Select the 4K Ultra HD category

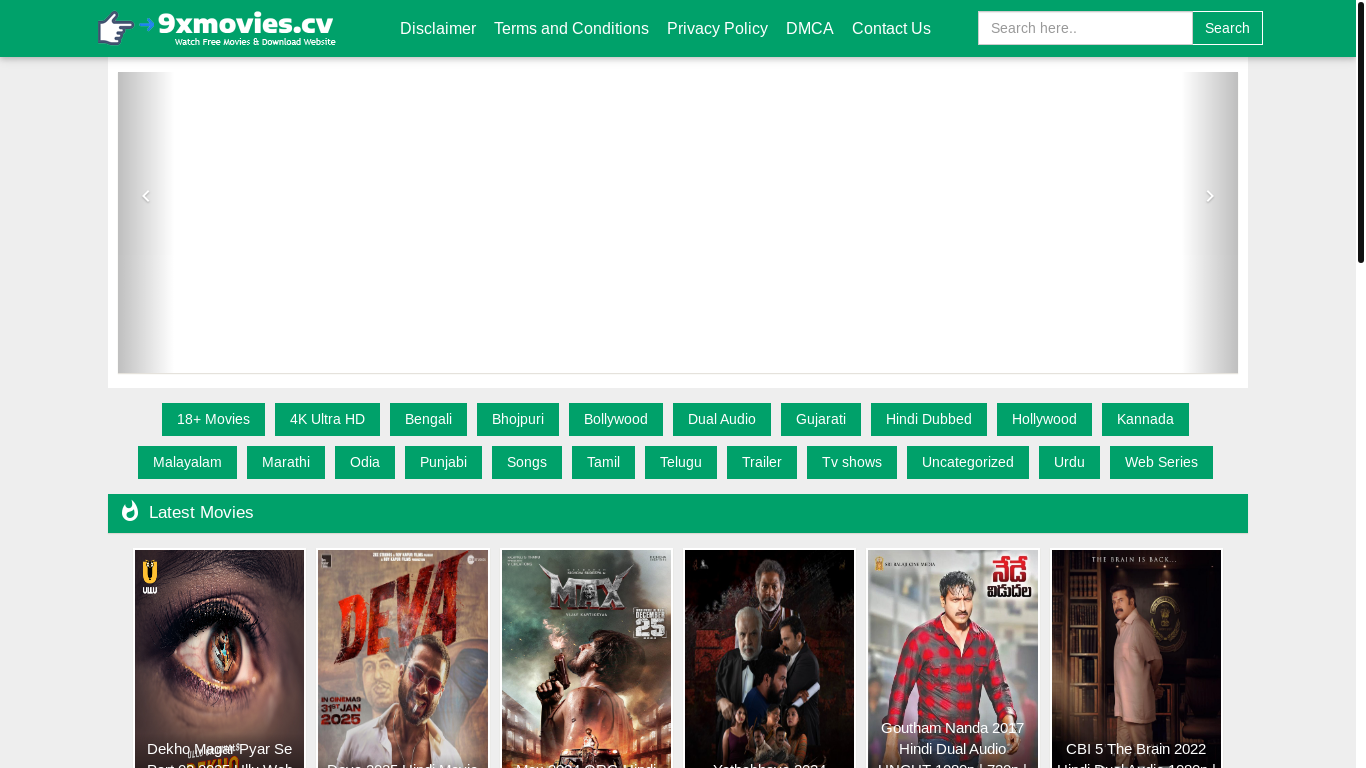click(327, 419)
